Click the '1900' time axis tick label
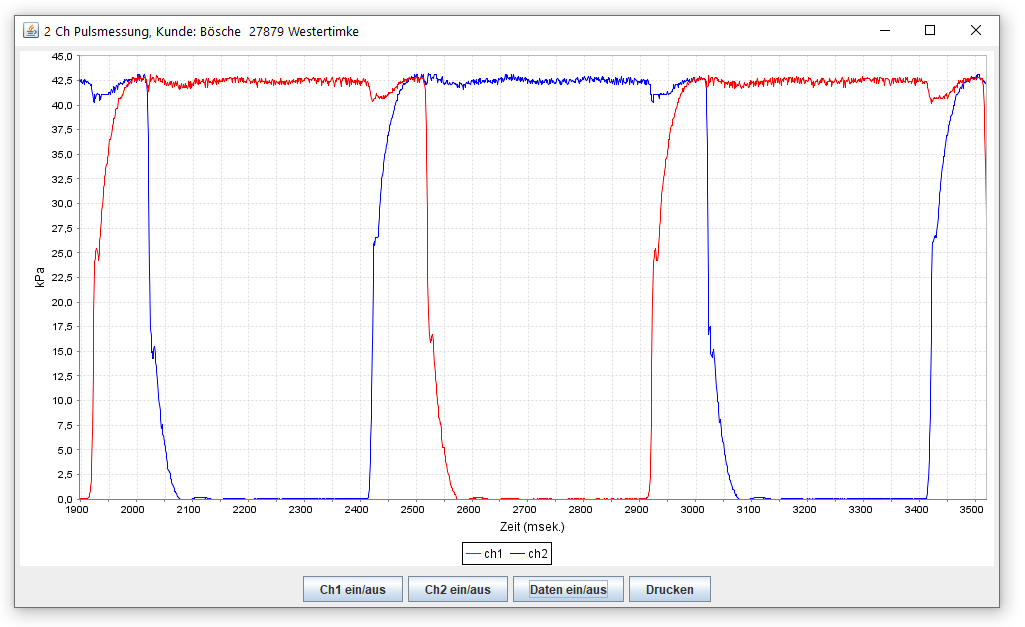This screenshot has width=1025, height=627. (77, 510)
